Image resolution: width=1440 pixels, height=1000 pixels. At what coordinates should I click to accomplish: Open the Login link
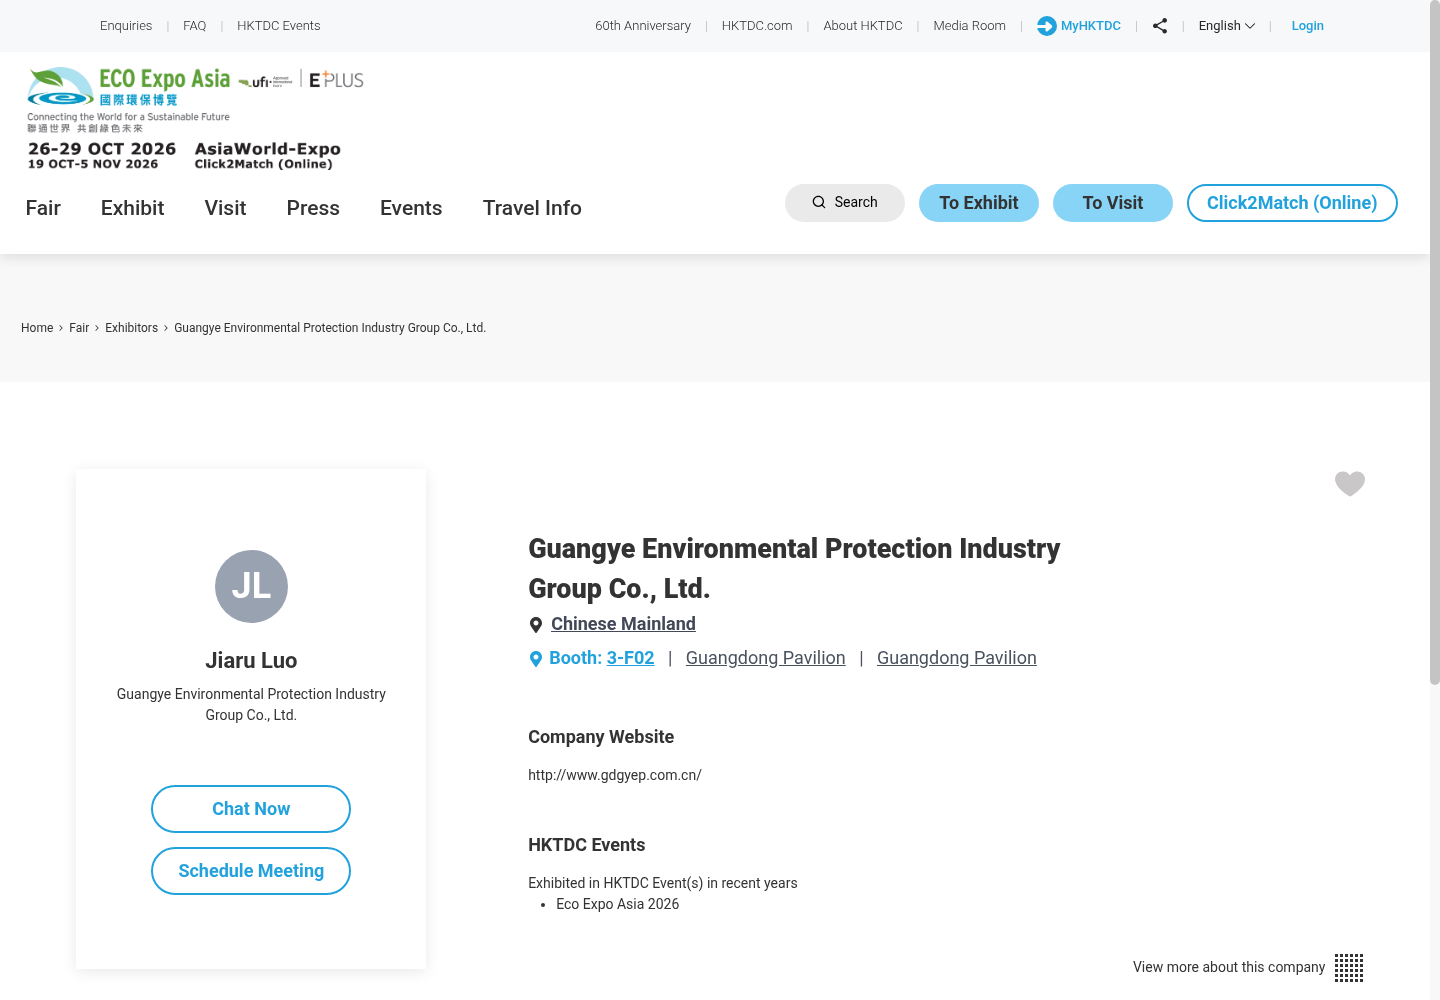click(1307, 26)
